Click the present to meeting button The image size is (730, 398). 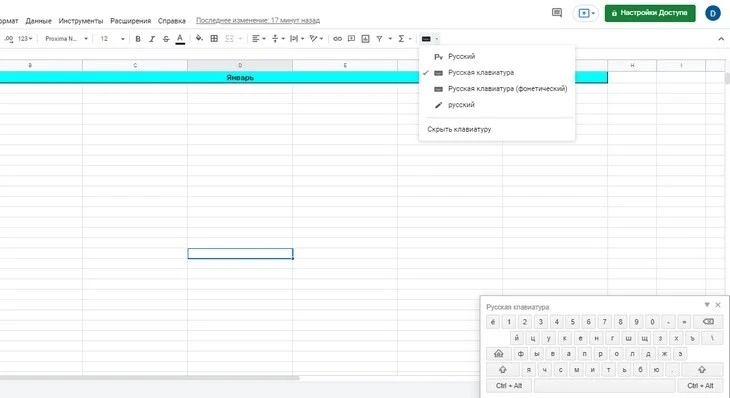coord(586,13)
